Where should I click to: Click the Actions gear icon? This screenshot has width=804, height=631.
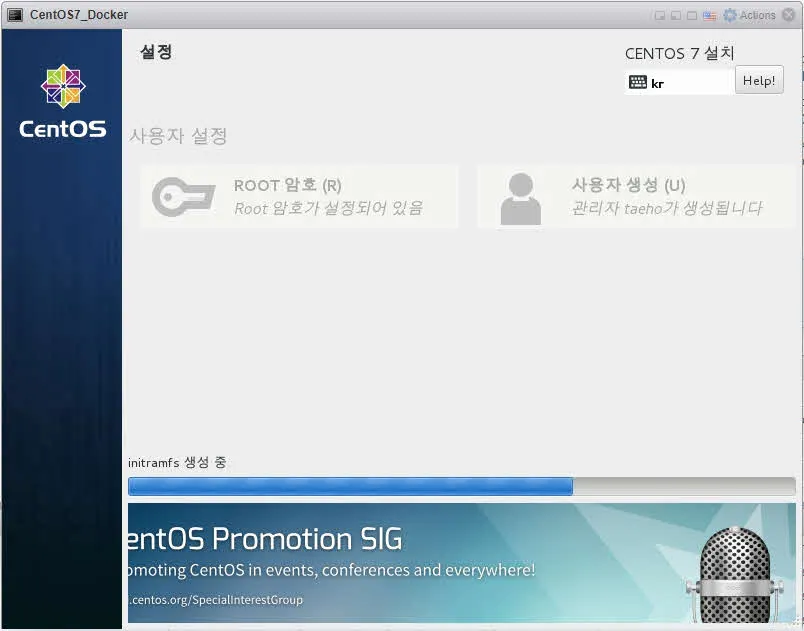(730, 15)
